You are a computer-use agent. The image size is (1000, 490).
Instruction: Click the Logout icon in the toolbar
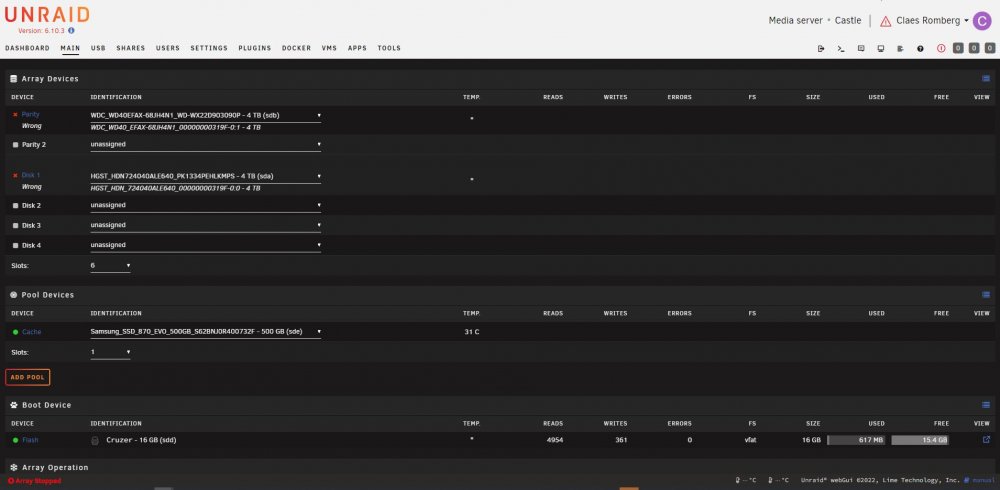[821, 48]
